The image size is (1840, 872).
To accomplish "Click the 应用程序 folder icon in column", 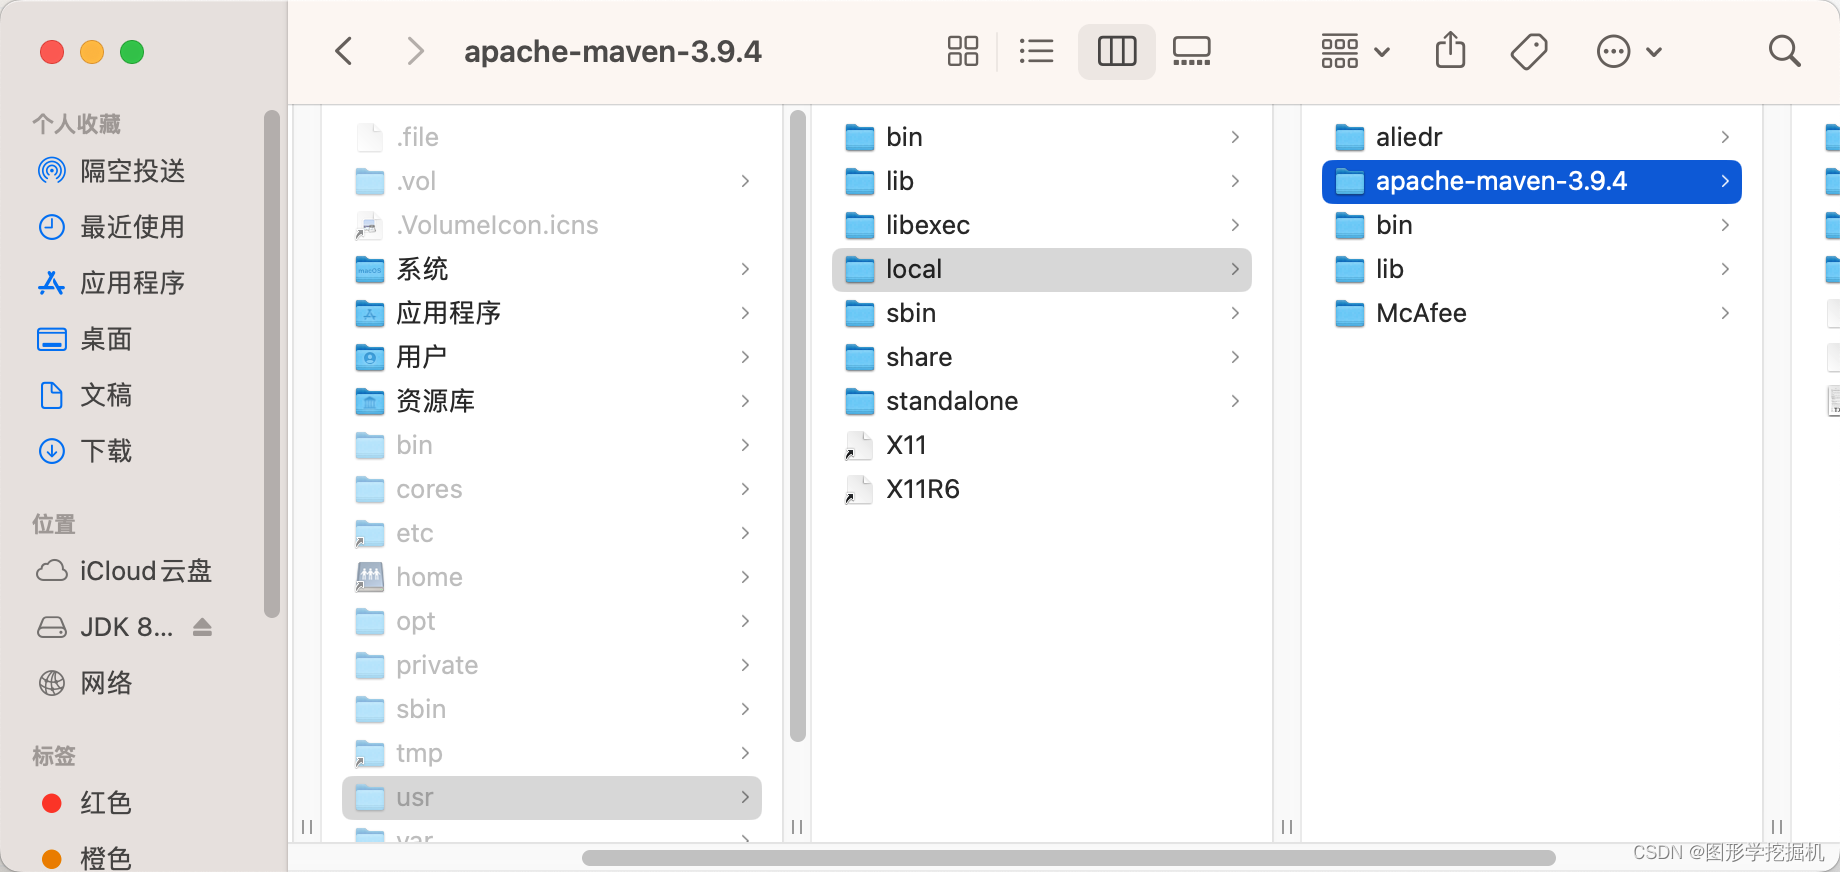I will pos(370,313).
